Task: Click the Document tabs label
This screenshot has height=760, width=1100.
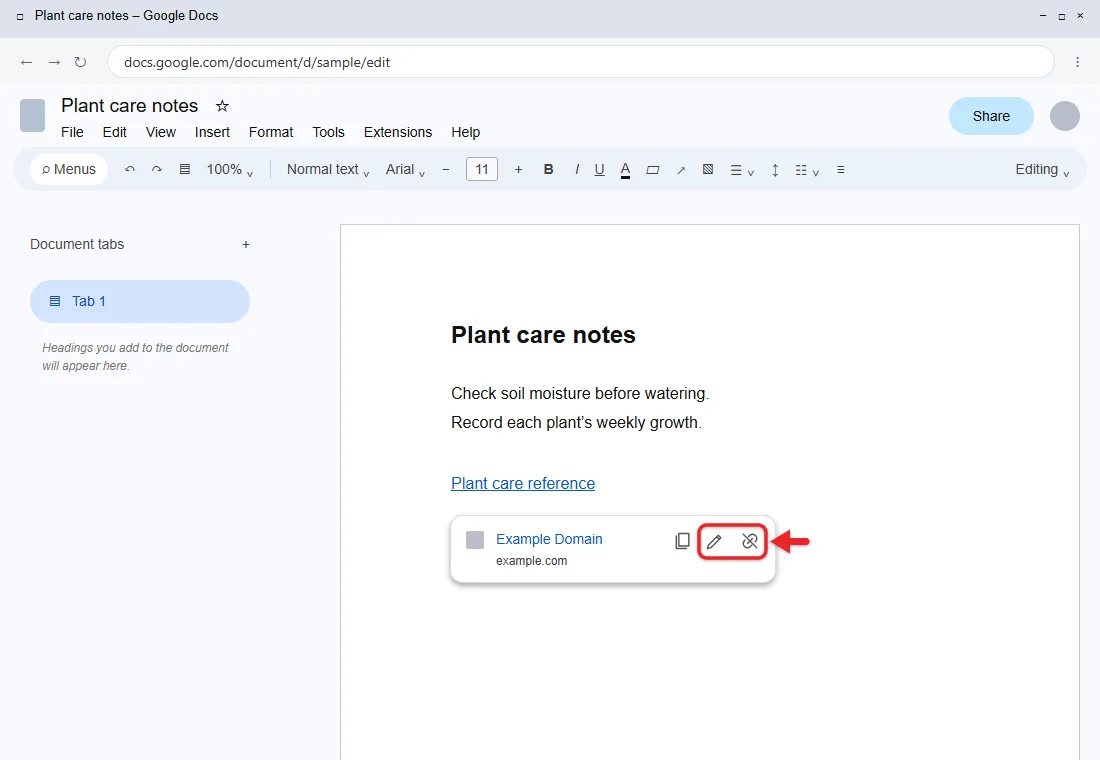Action: click(77, 244)
